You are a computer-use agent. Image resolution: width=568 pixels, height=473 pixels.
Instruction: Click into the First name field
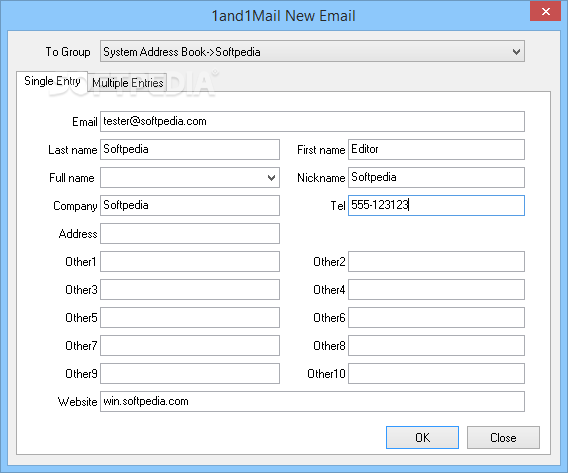tap(436, 149)
